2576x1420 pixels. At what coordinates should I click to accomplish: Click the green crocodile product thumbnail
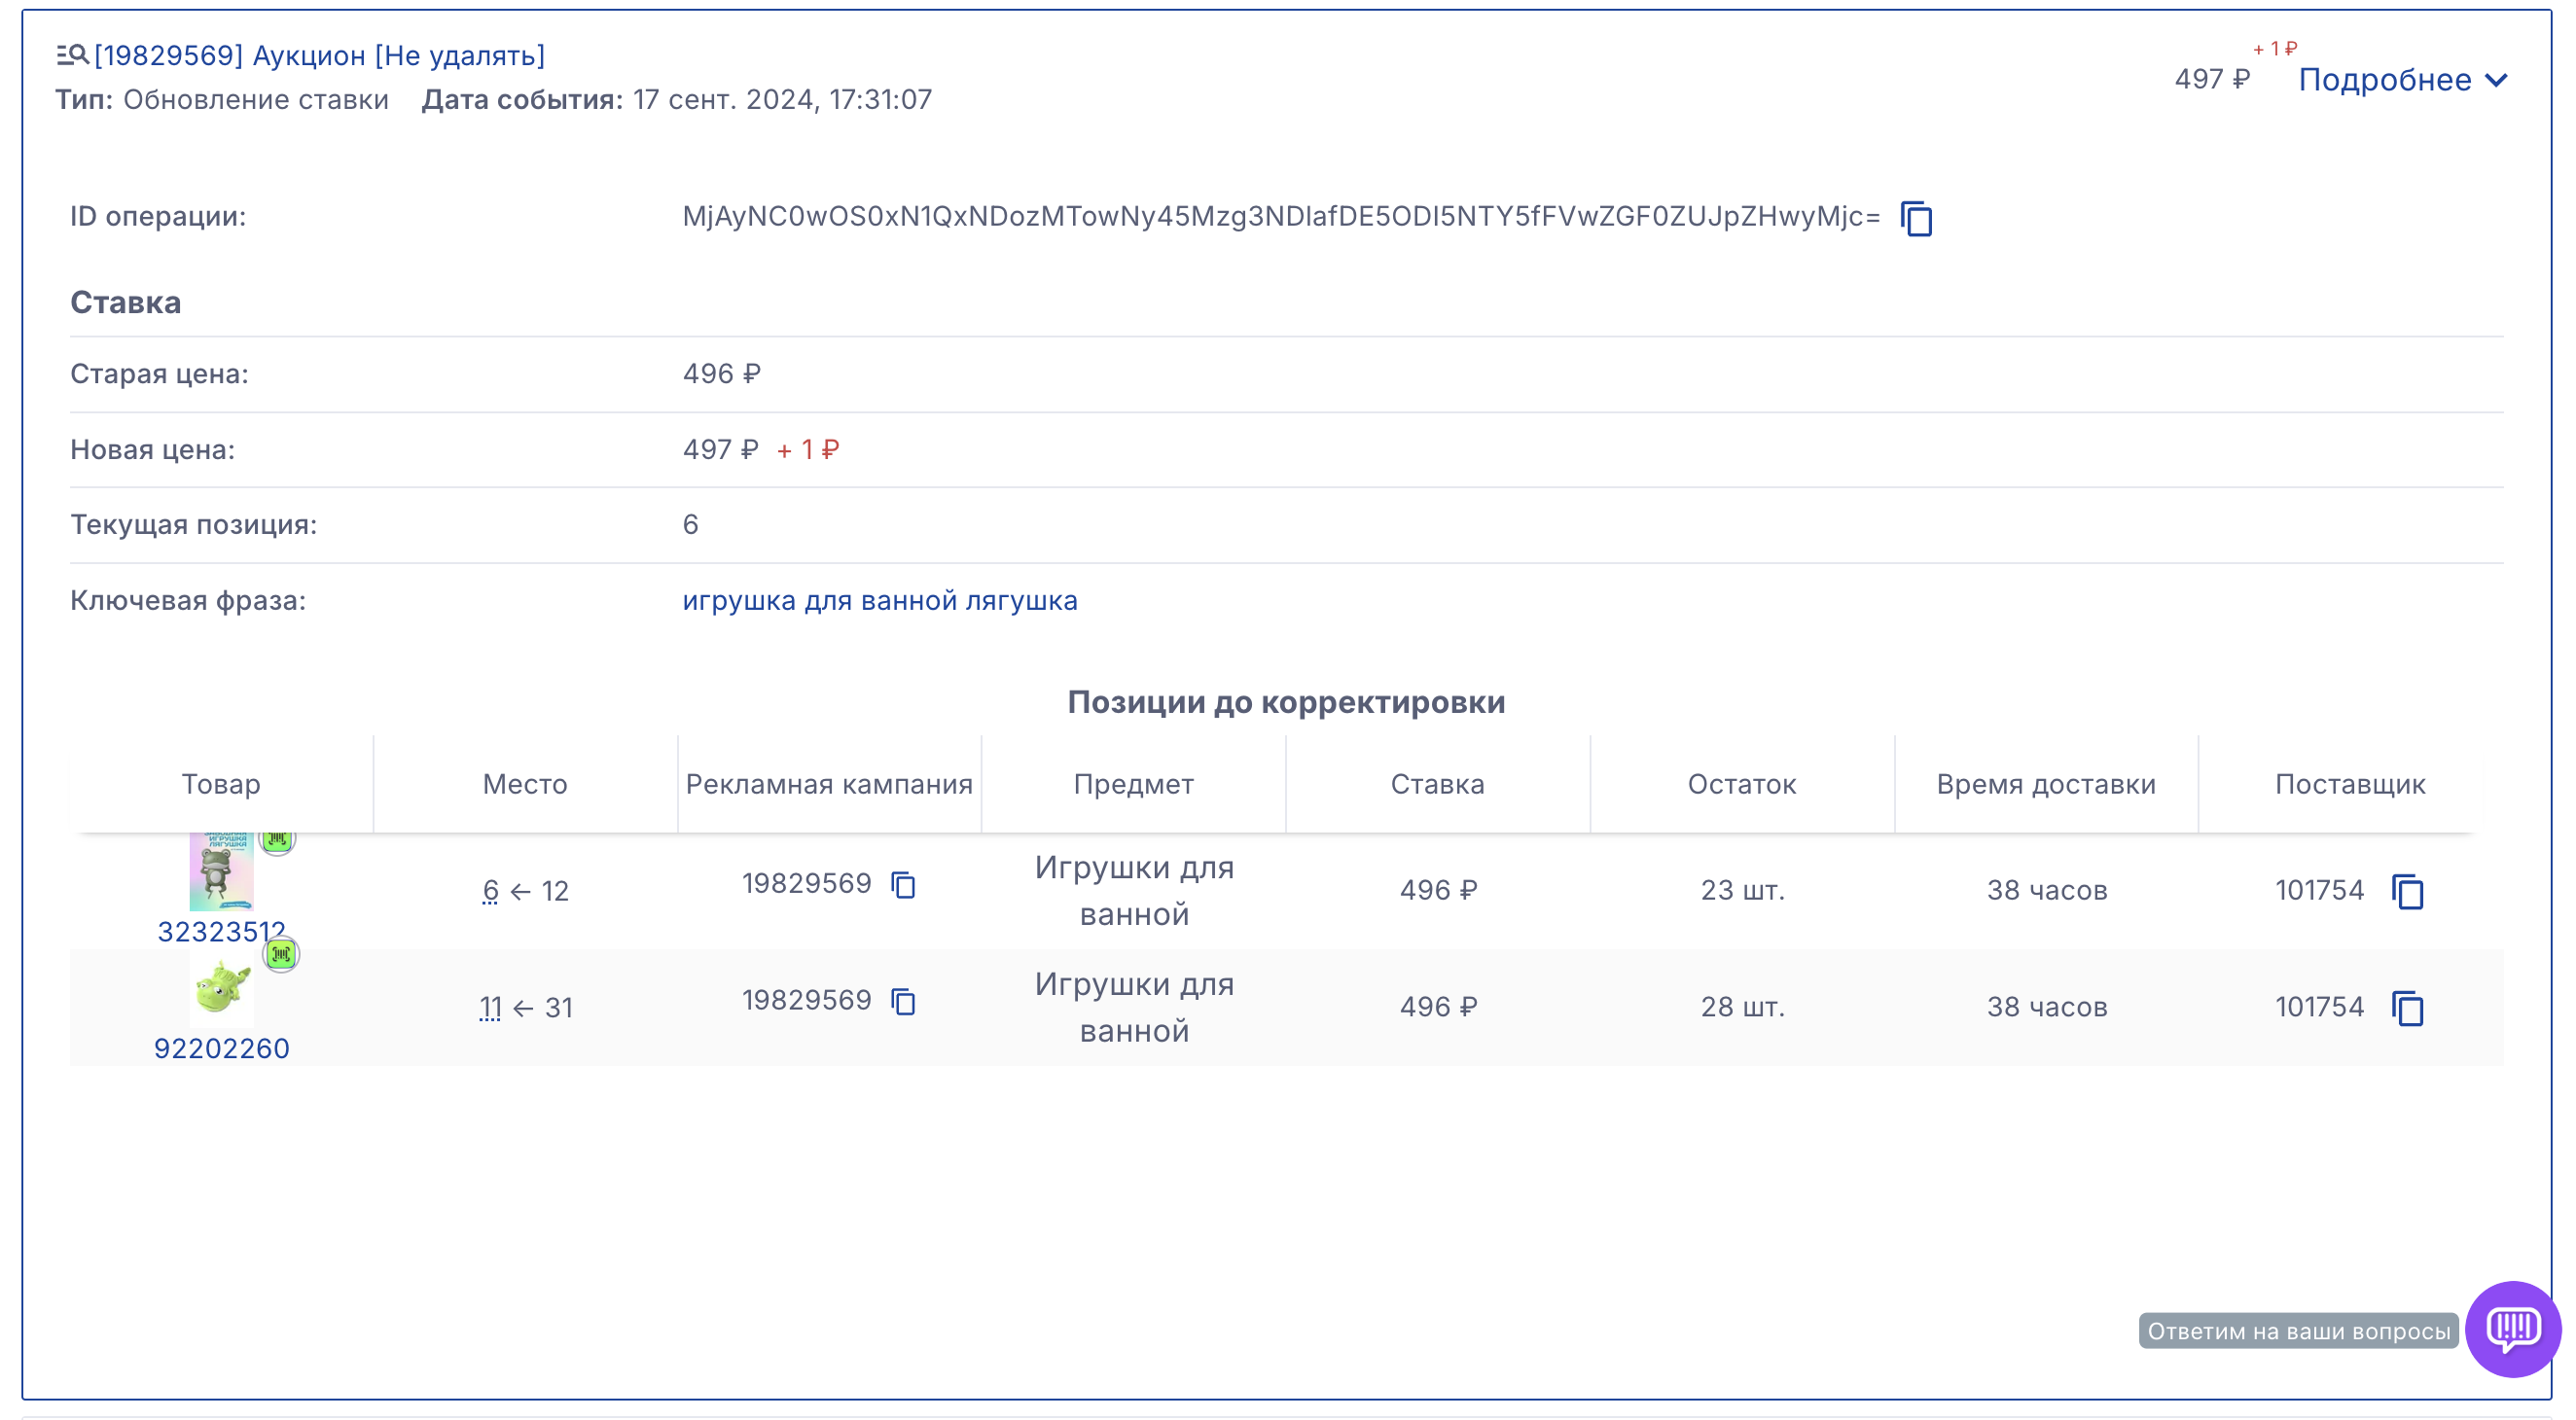tap(221, 988)
